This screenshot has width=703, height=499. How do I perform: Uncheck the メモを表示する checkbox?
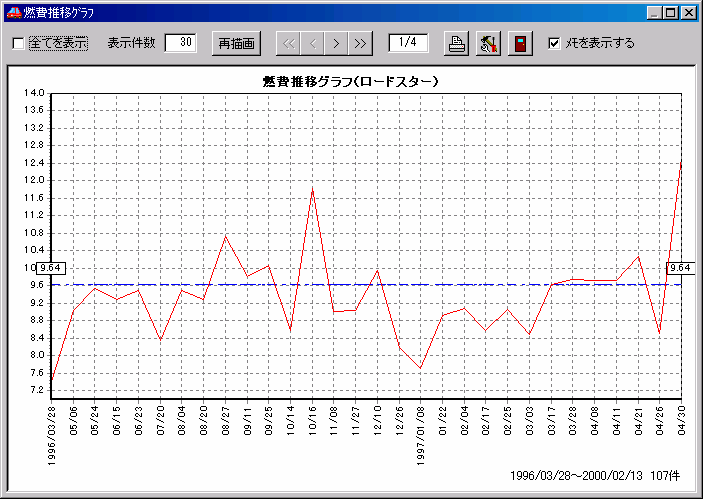[x=555, y=43]
